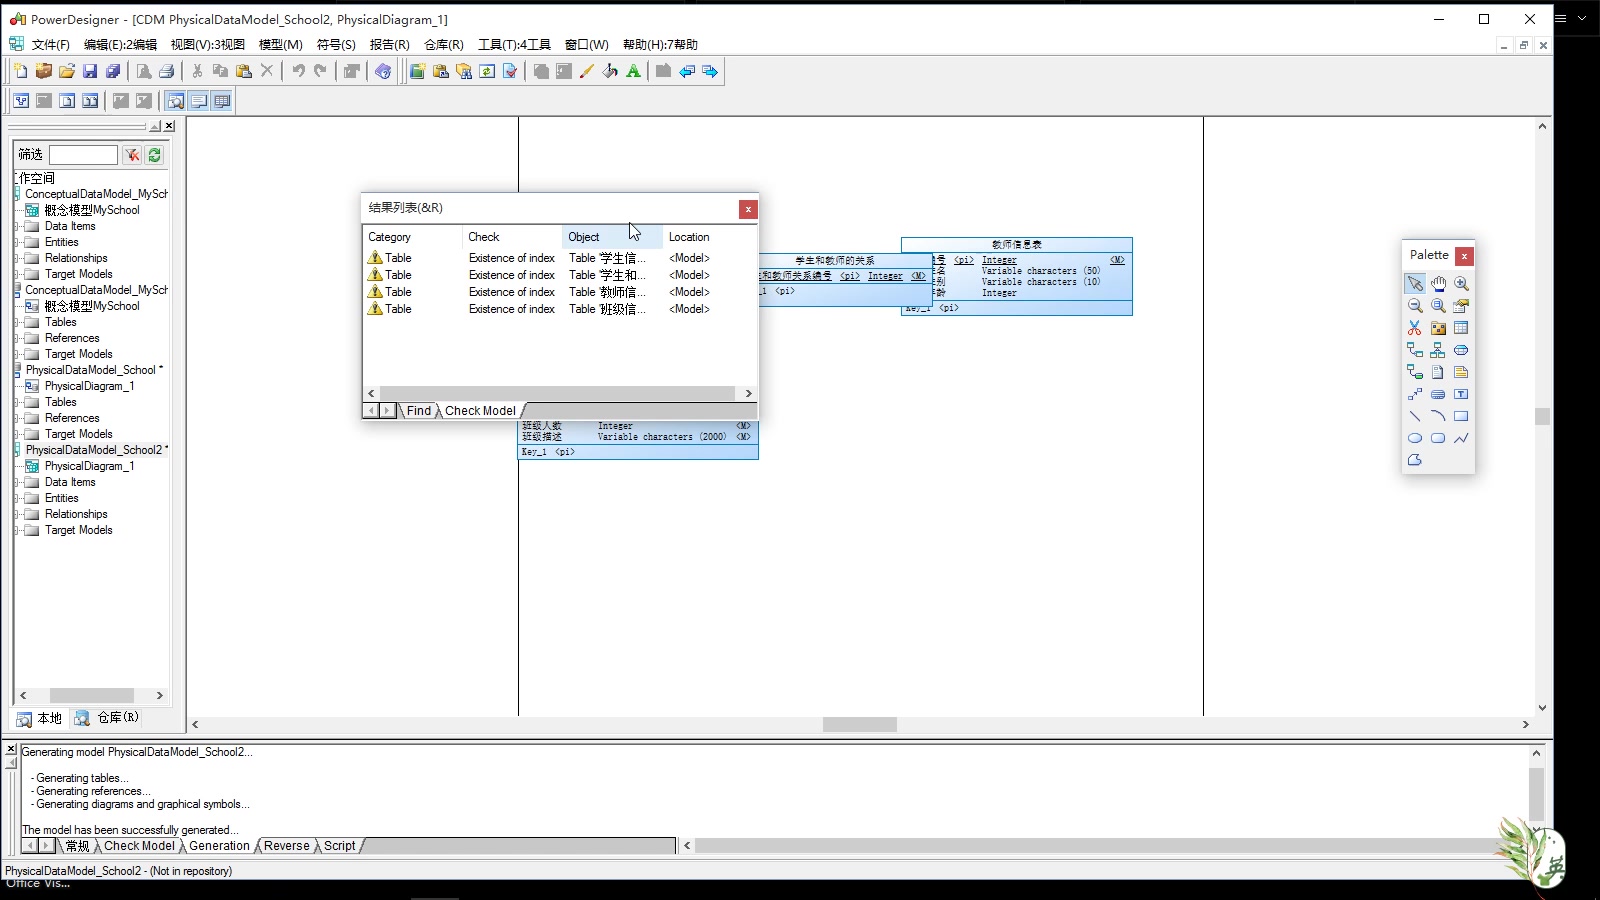Expand the first Relationships folder in tree
Viewport: 1600px width, 900px height.
click(18, 258)
